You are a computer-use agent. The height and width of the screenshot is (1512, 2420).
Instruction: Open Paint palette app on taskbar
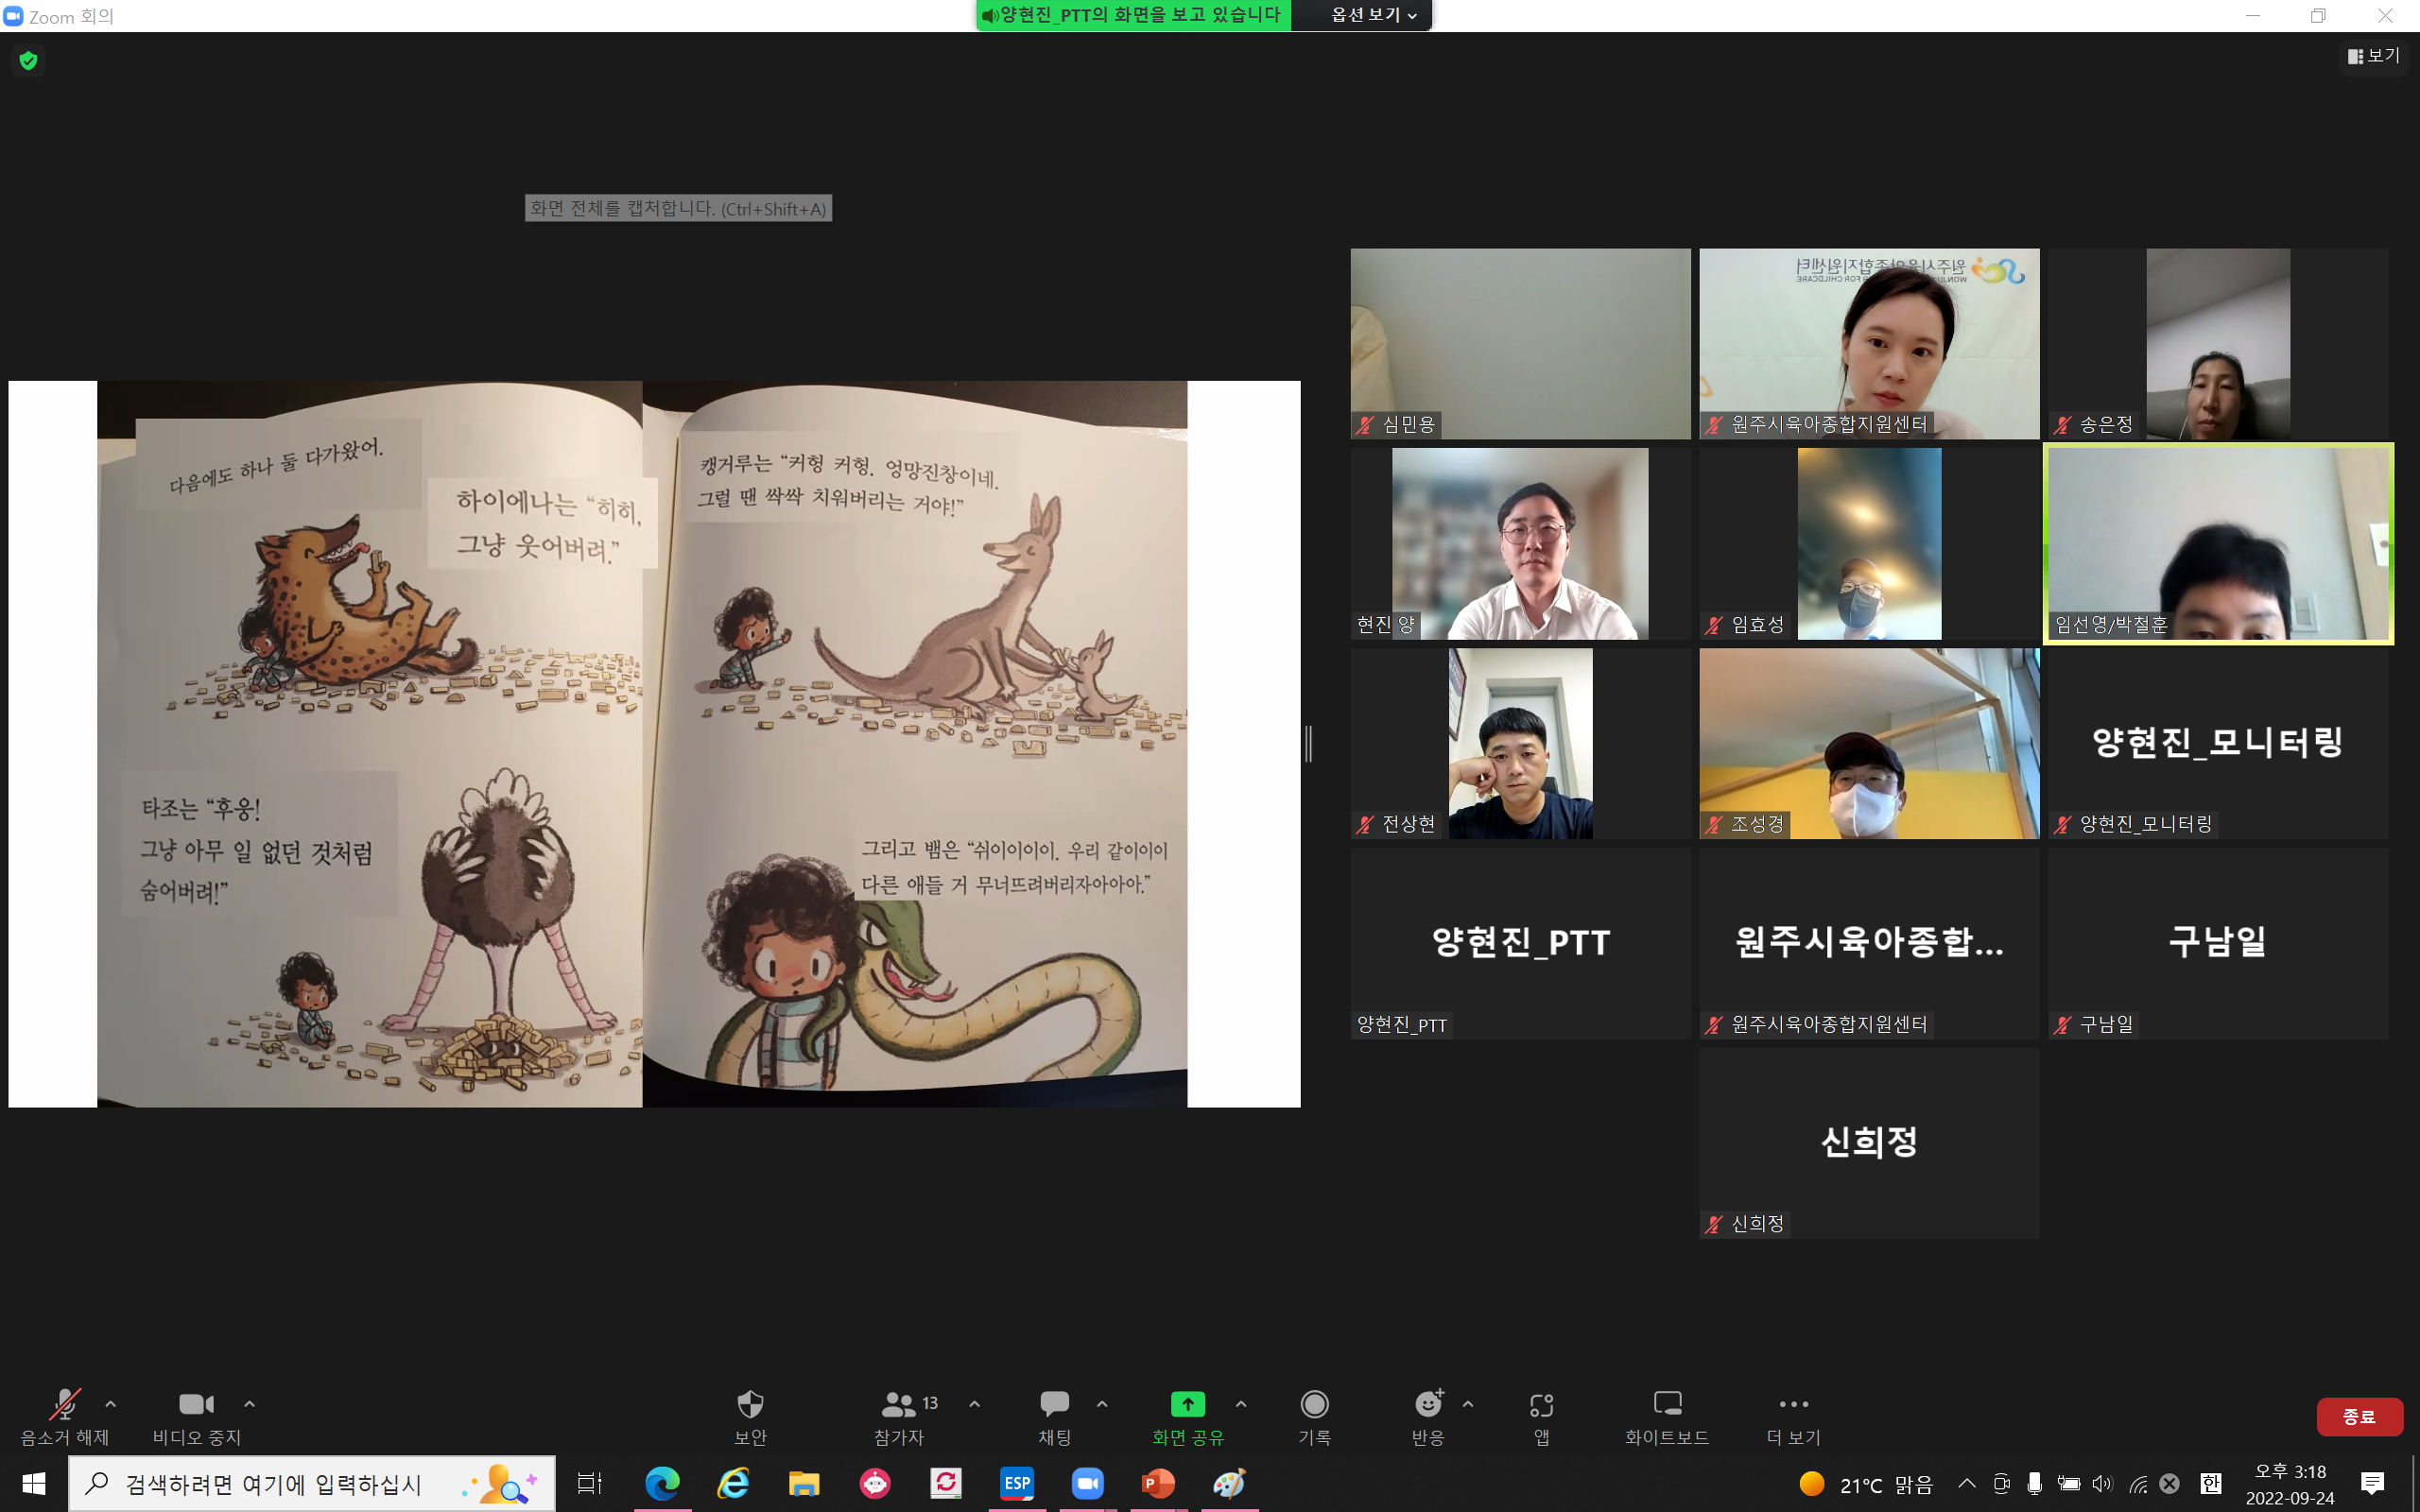click(x=1230, y=1484)
